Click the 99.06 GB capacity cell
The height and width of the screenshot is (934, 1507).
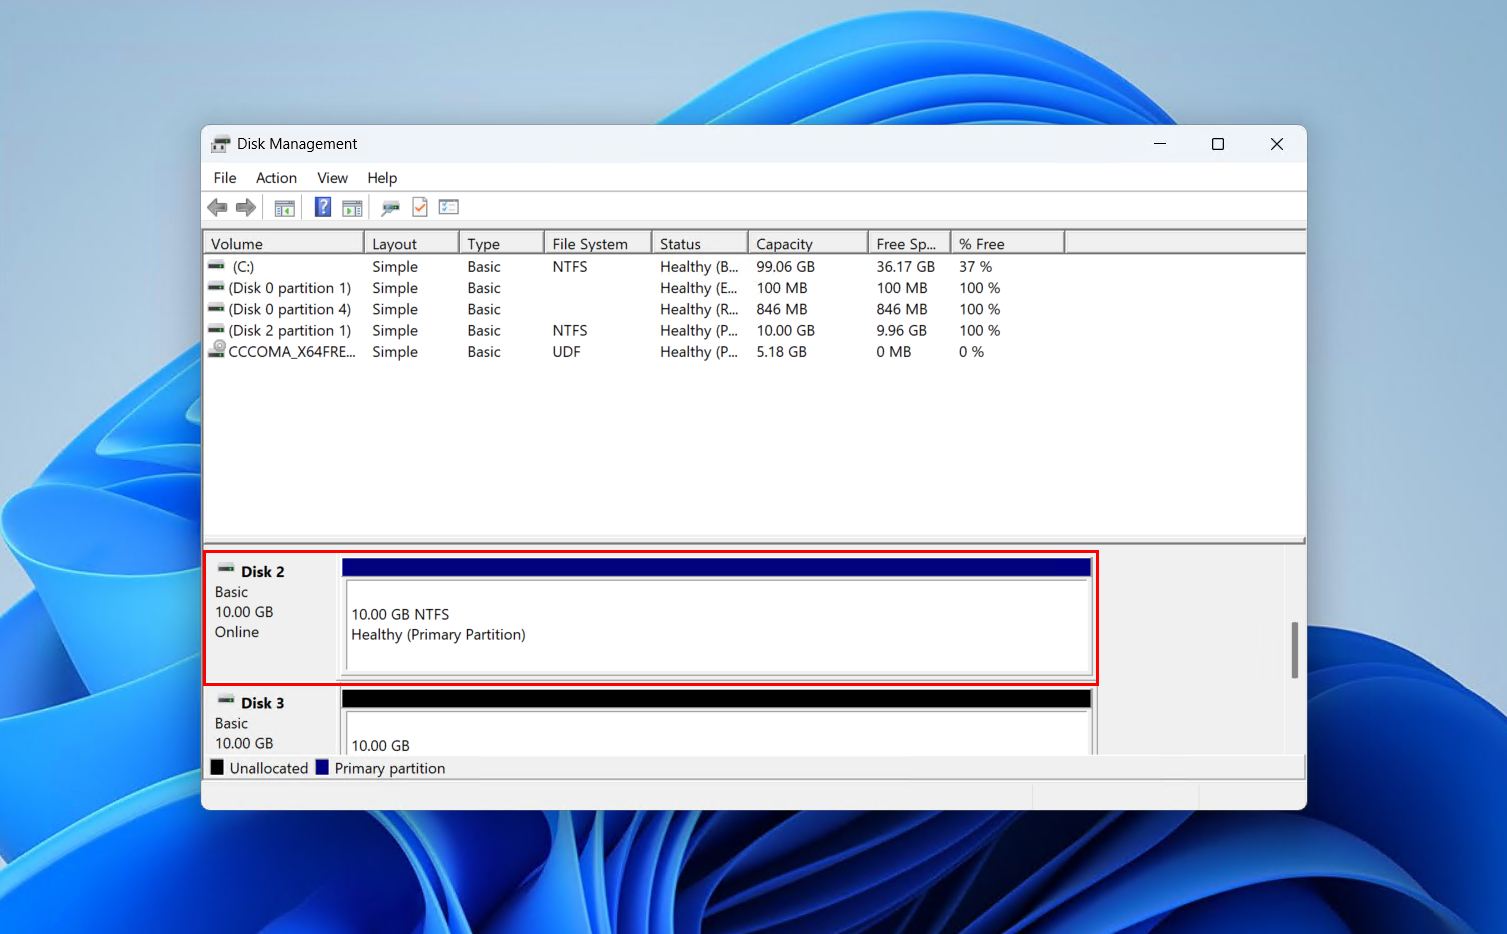point(785,267)
